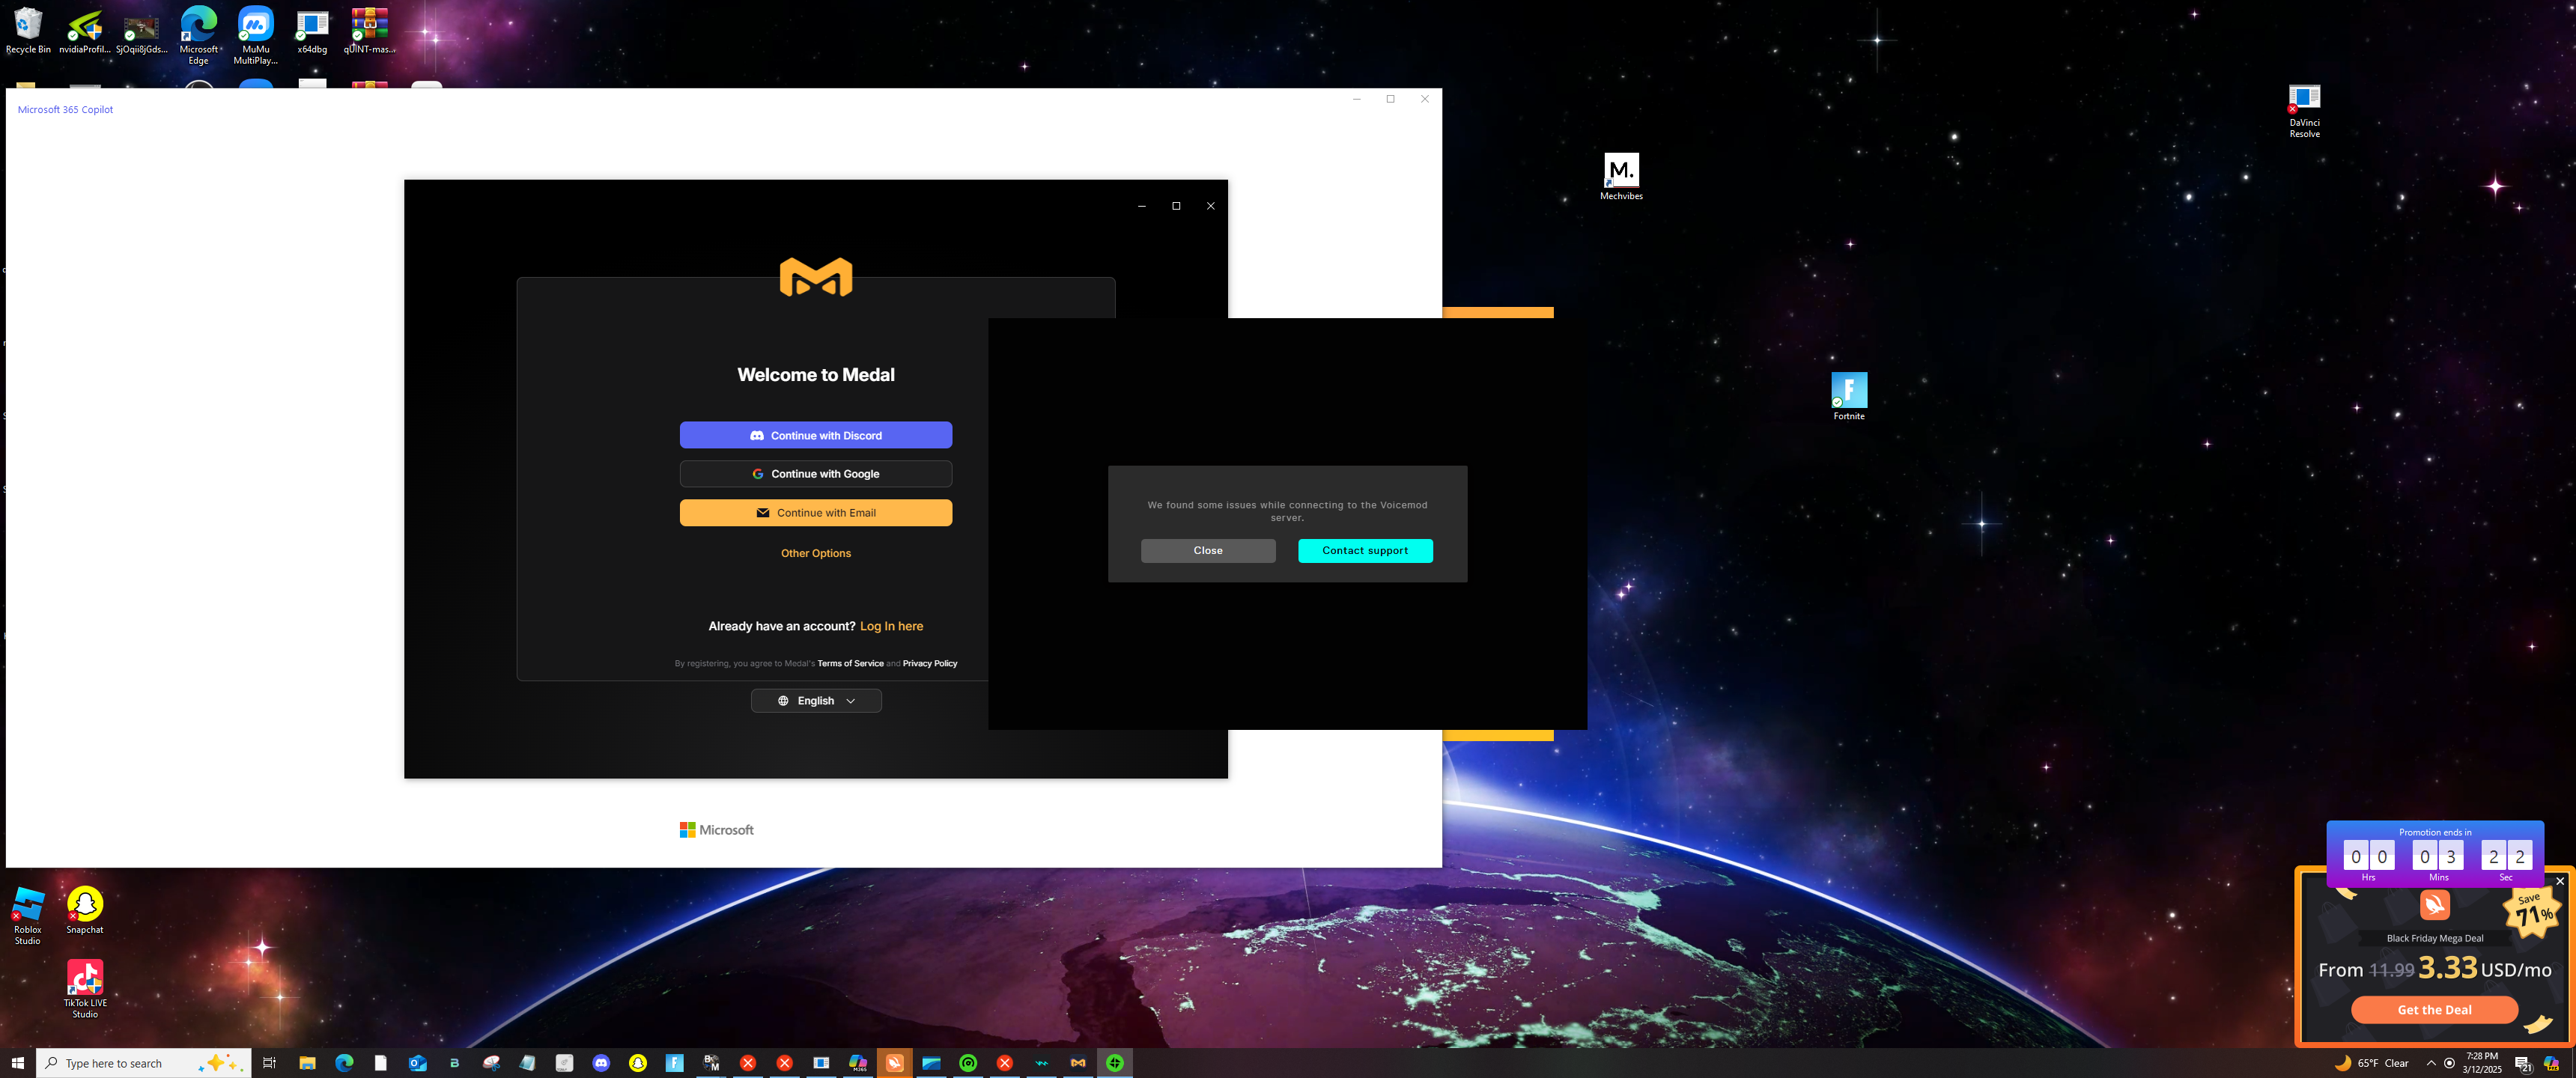Click Contact support in Voicemod dialog
The width and height of the screenshot is (2576, 1078).
pos(1365,551)
